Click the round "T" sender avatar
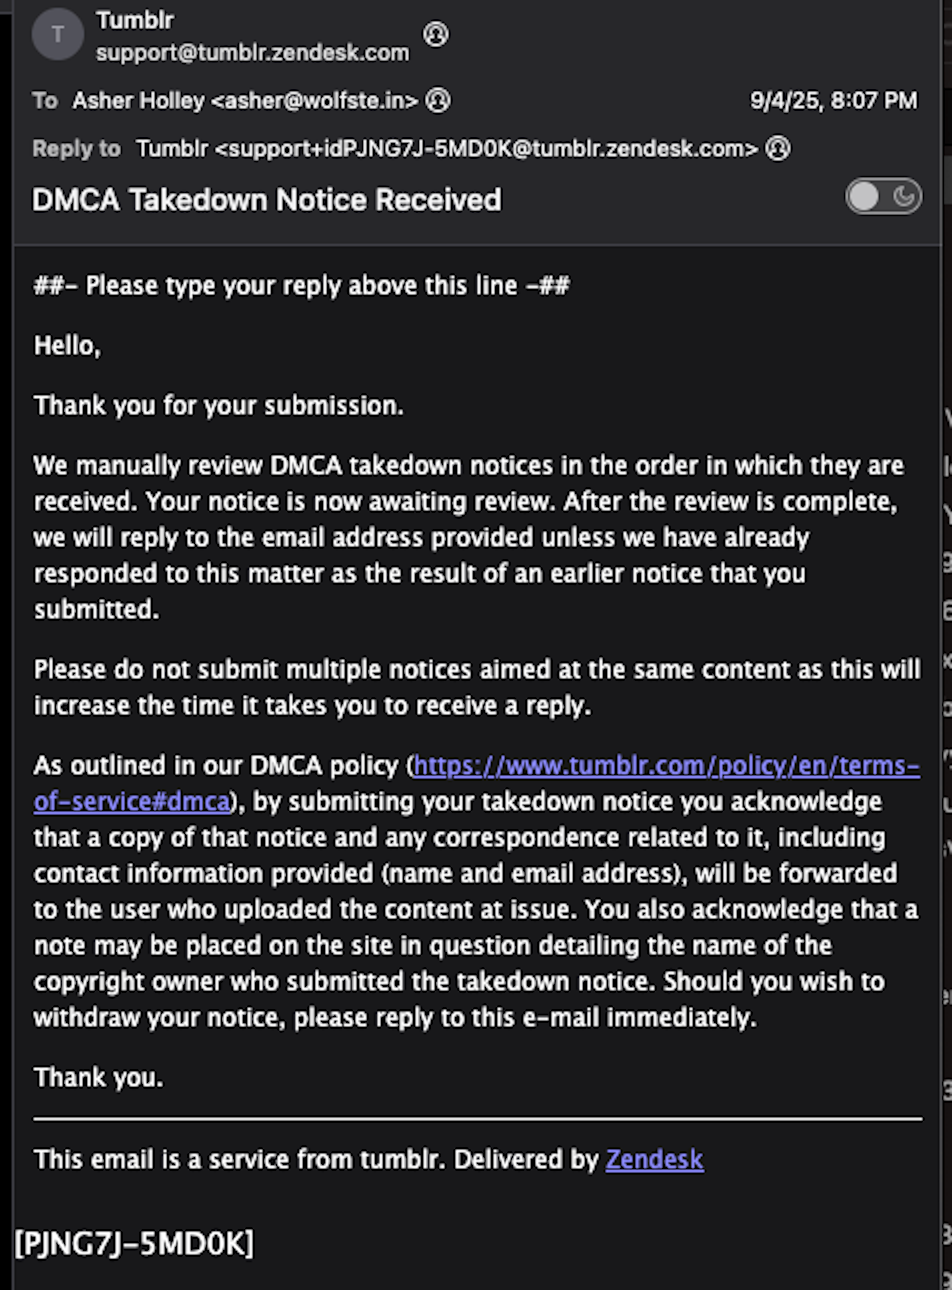The width and height of the screenshot is (952, 1290). pos(57,35)
